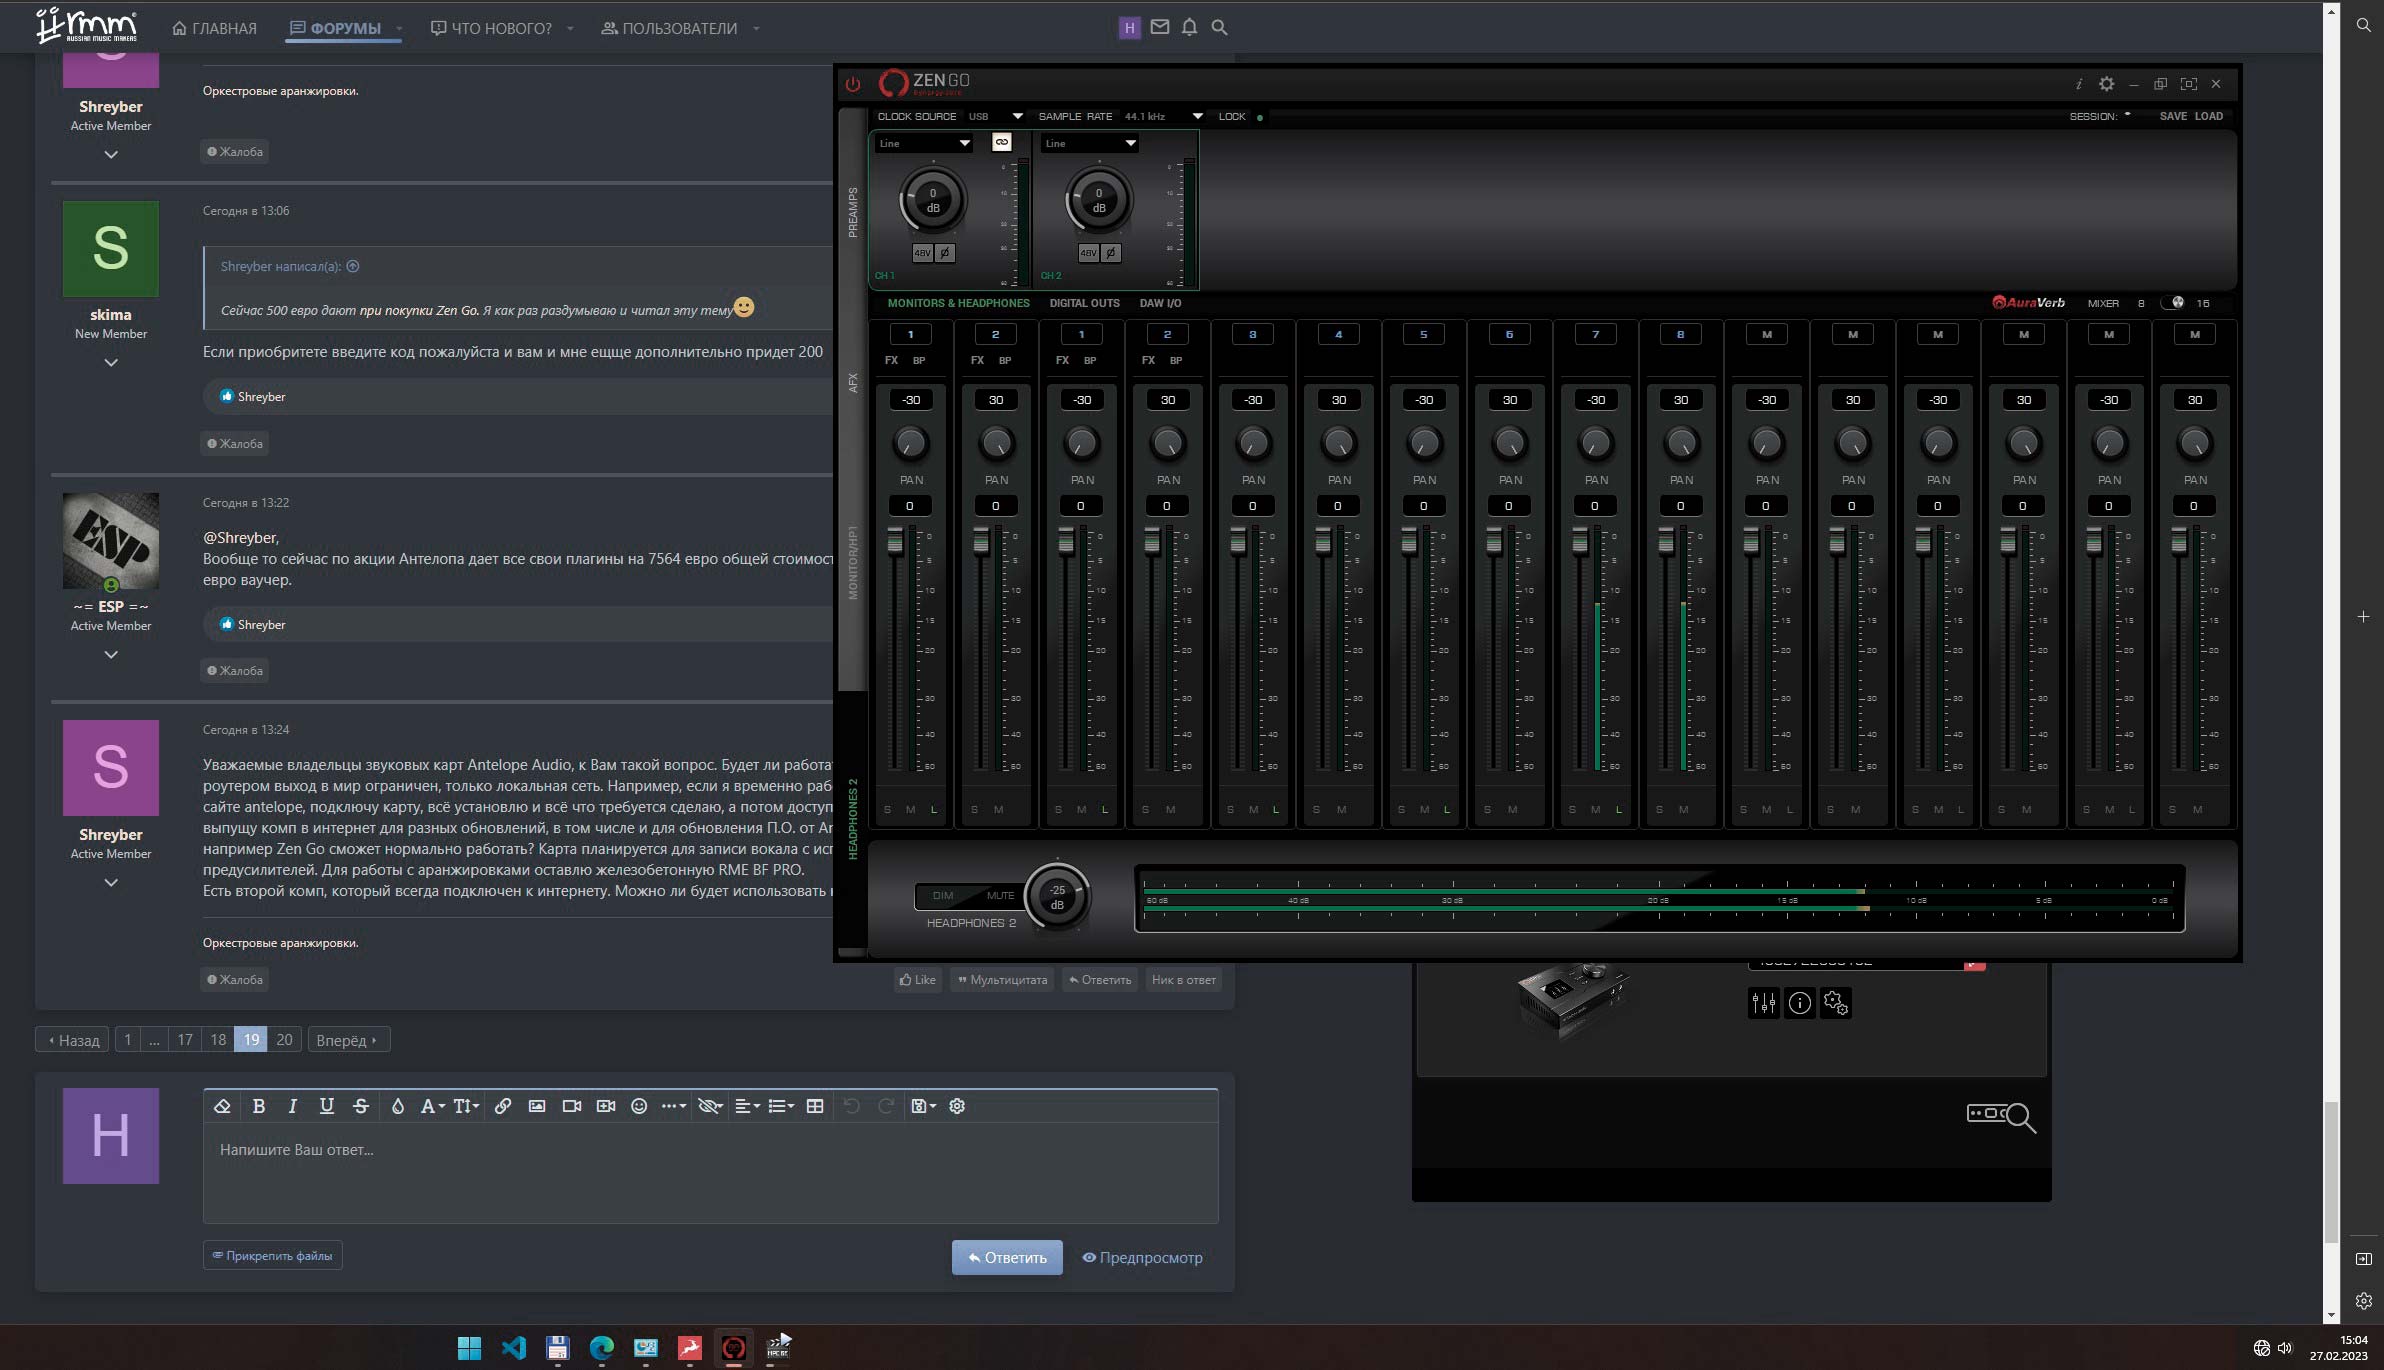Open Zen Go info icon
The image size is (2384, 1370).
pyautogui.click(x=2078, y=84)
